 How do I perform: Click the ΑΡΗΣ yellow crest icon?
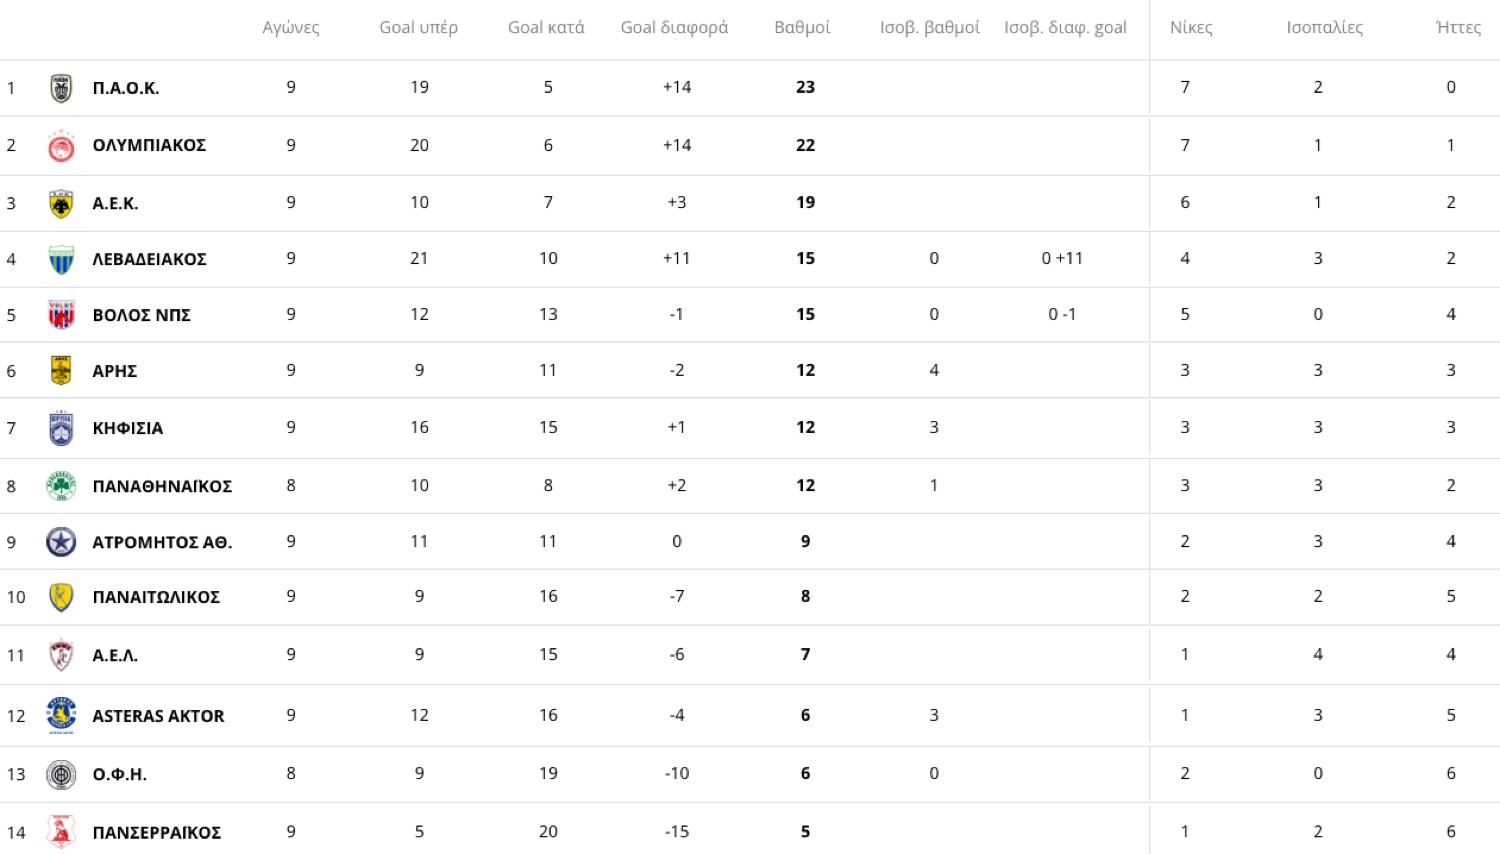click(61, 371)
